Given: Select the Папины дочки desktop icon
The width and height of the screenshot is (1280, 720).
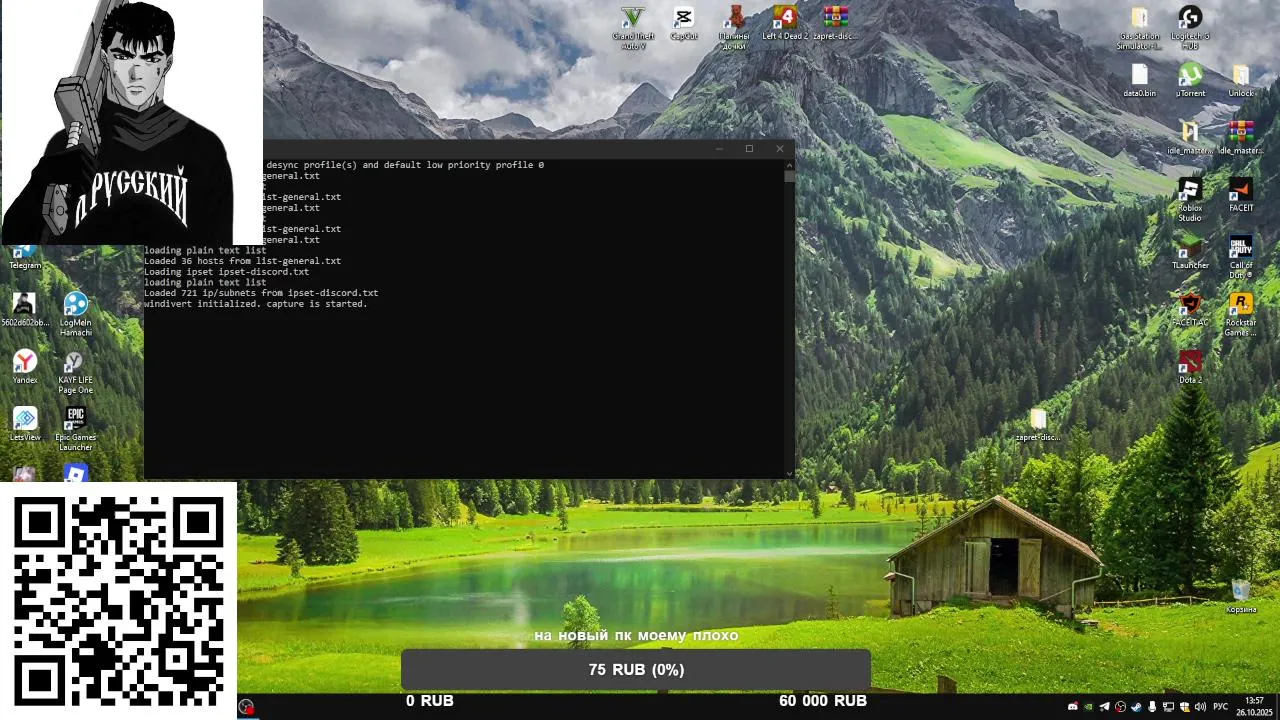Looking at the screenshot, I should [735, 27].
